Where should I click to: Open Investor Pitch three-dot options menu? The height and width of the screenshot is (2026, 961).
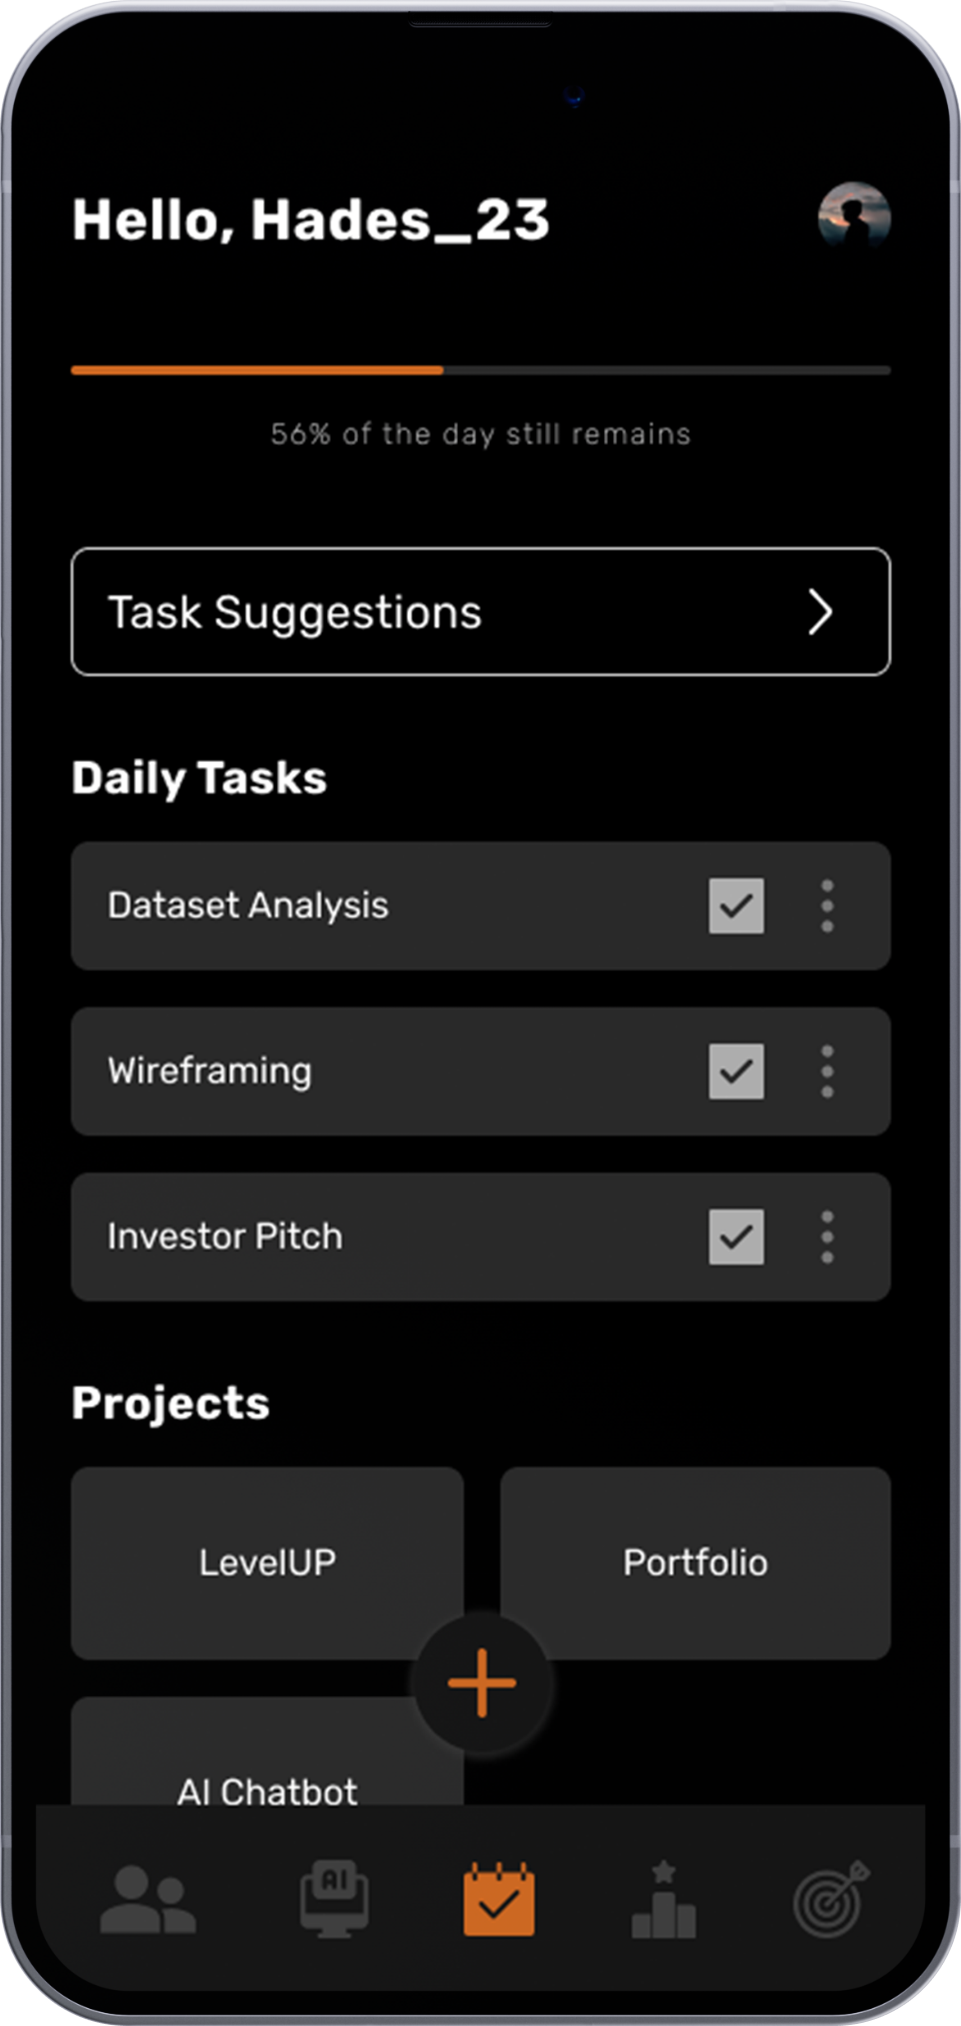[x=827, y=1237]
